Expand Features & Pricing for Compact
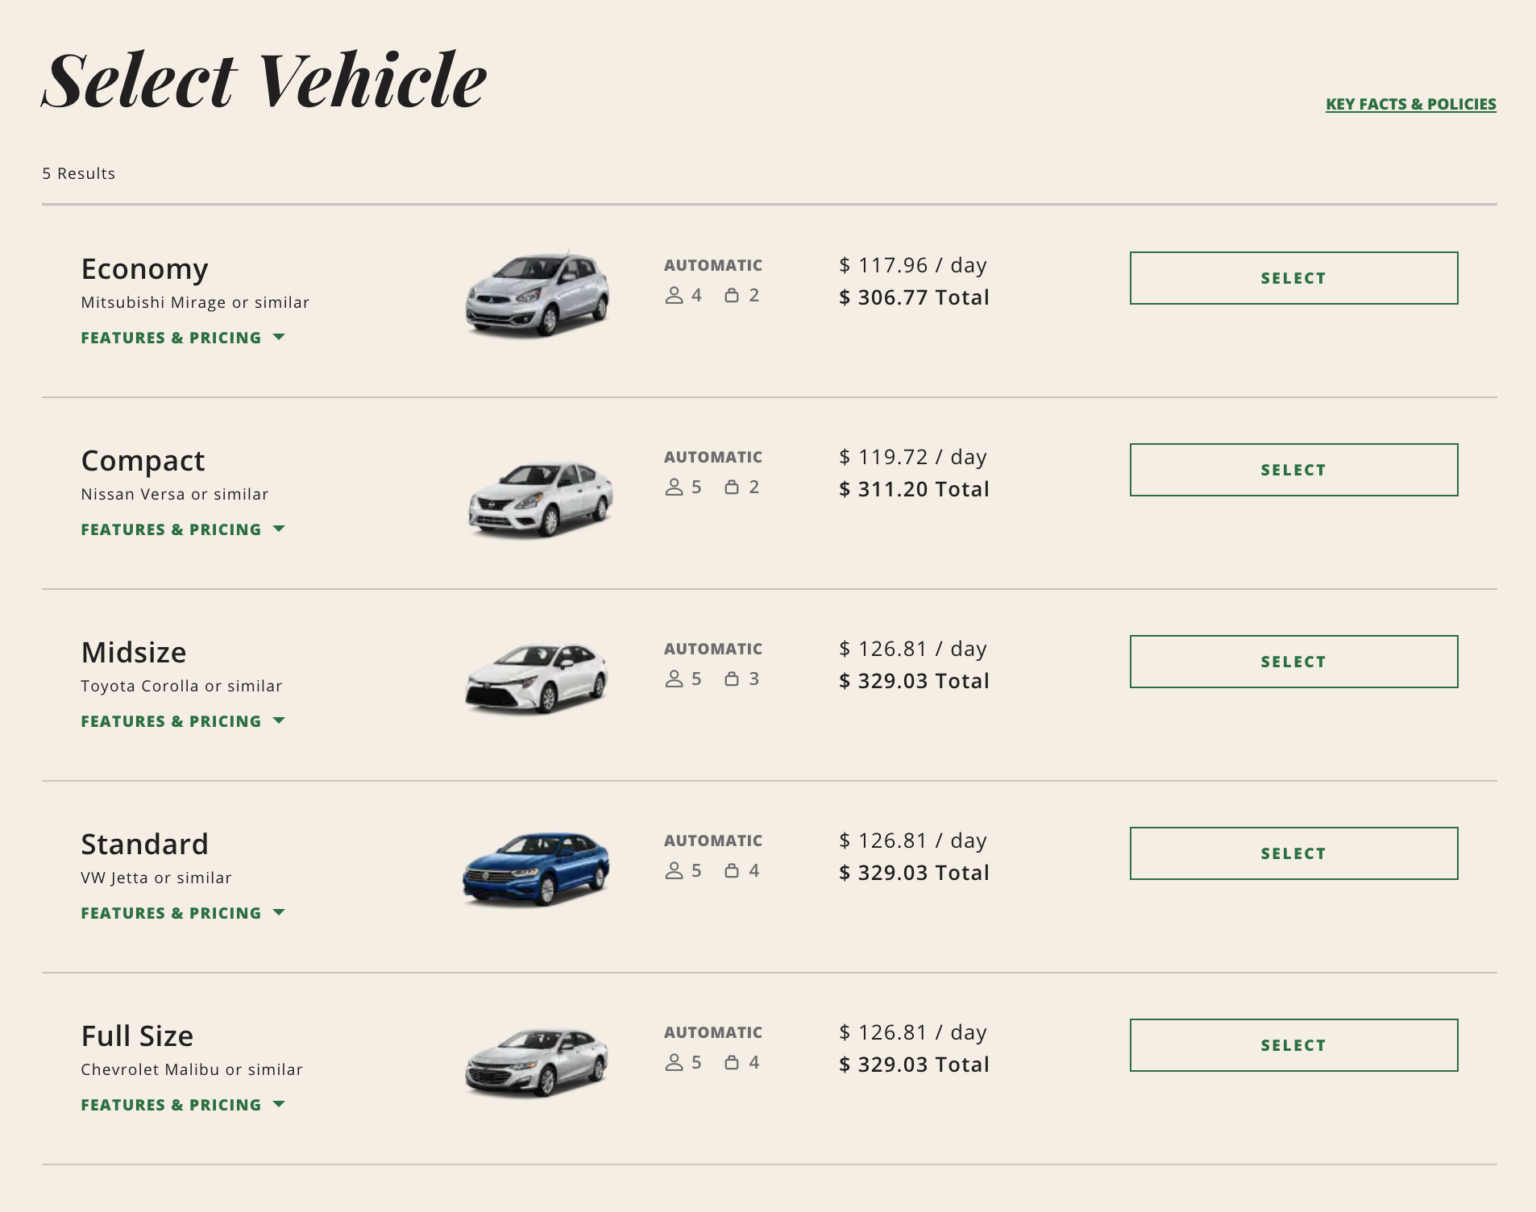This screenshot has height=1212, width=1536. 183,529
